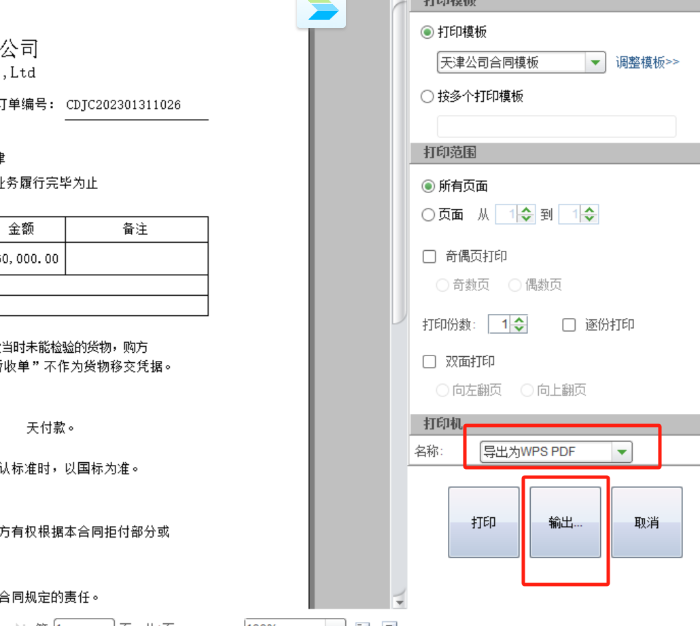Screen dimensions: 700x626
Task: Select the 所有页面 radio button
Action: click(x=428, y=186)
